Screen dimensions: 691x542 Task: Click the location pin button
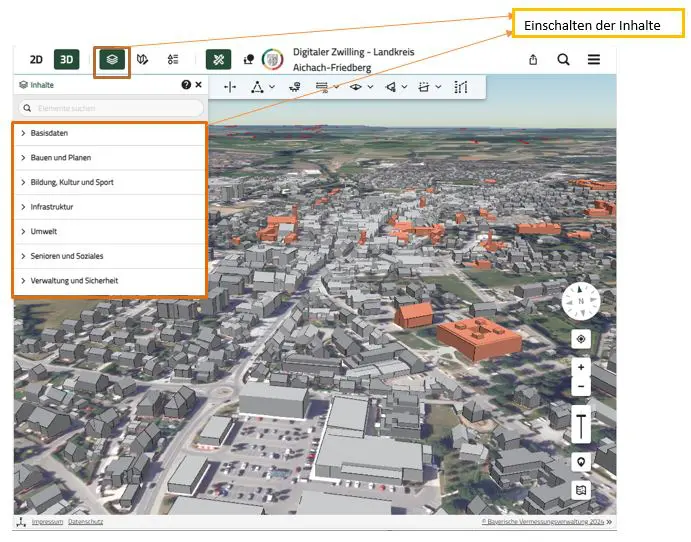click(581, 462)
